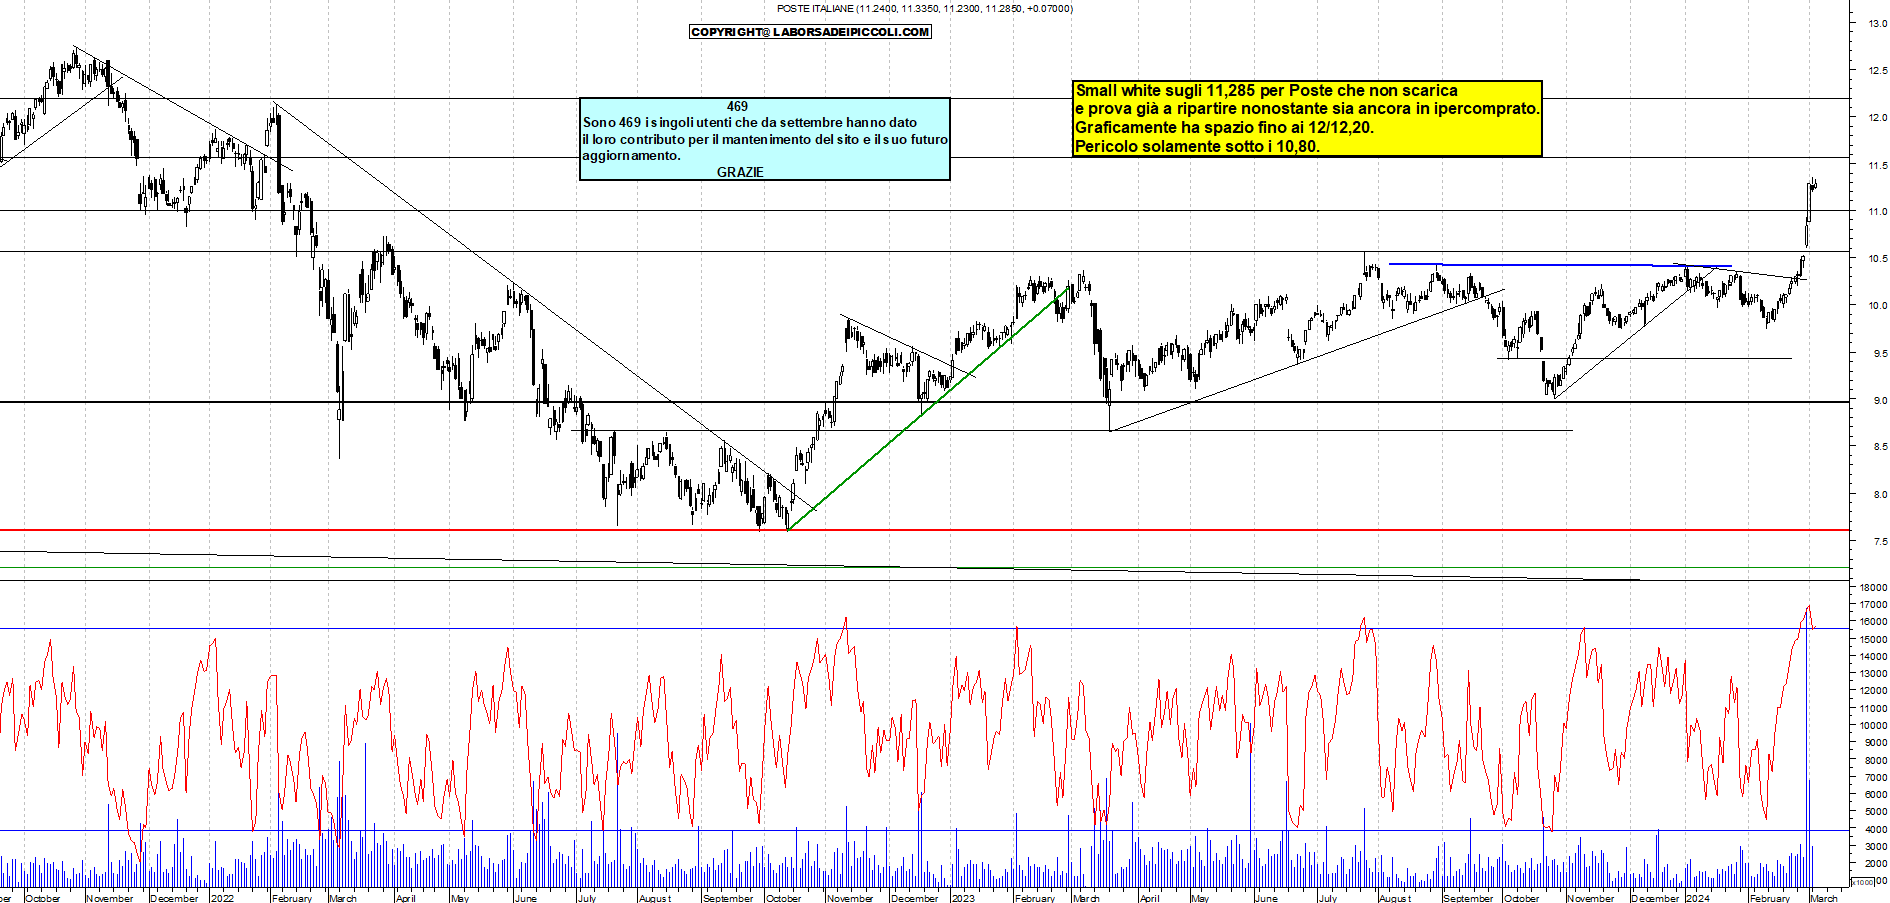Select the 10000 volume axis label
Viewport: 1890px width, 903px height.
pyautogui.click(x=1874, y=726)
